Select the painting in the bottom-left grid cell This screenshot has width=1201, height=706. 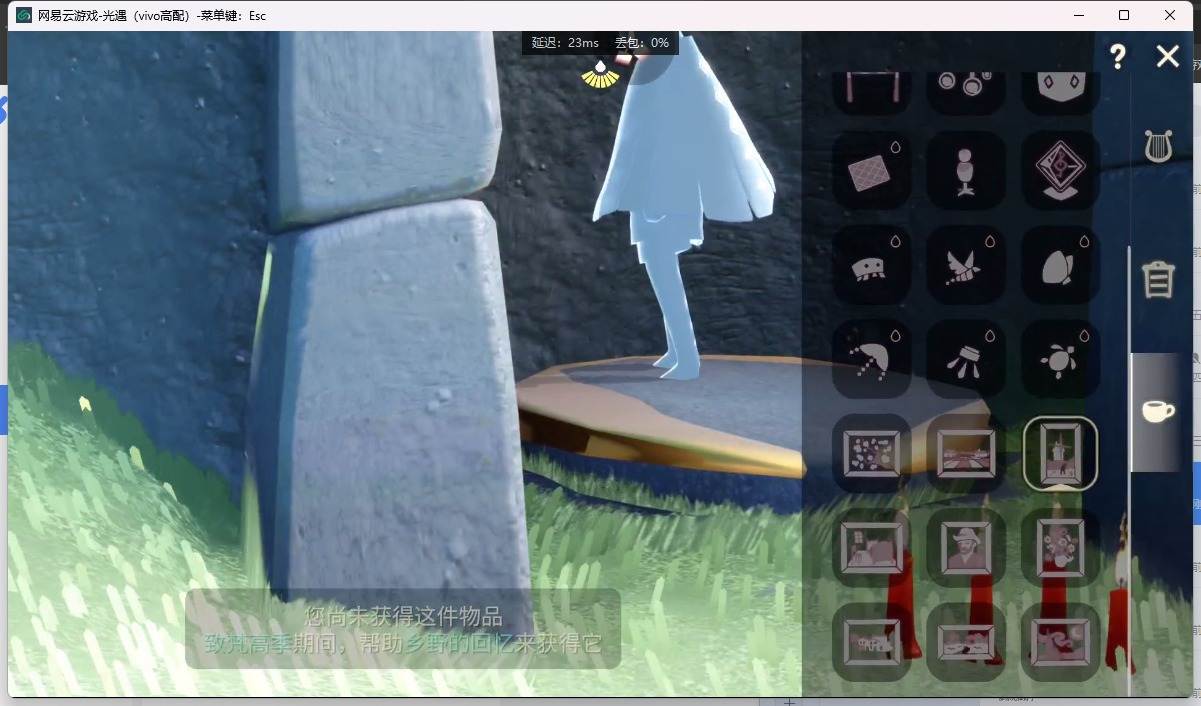pos(871,642)
